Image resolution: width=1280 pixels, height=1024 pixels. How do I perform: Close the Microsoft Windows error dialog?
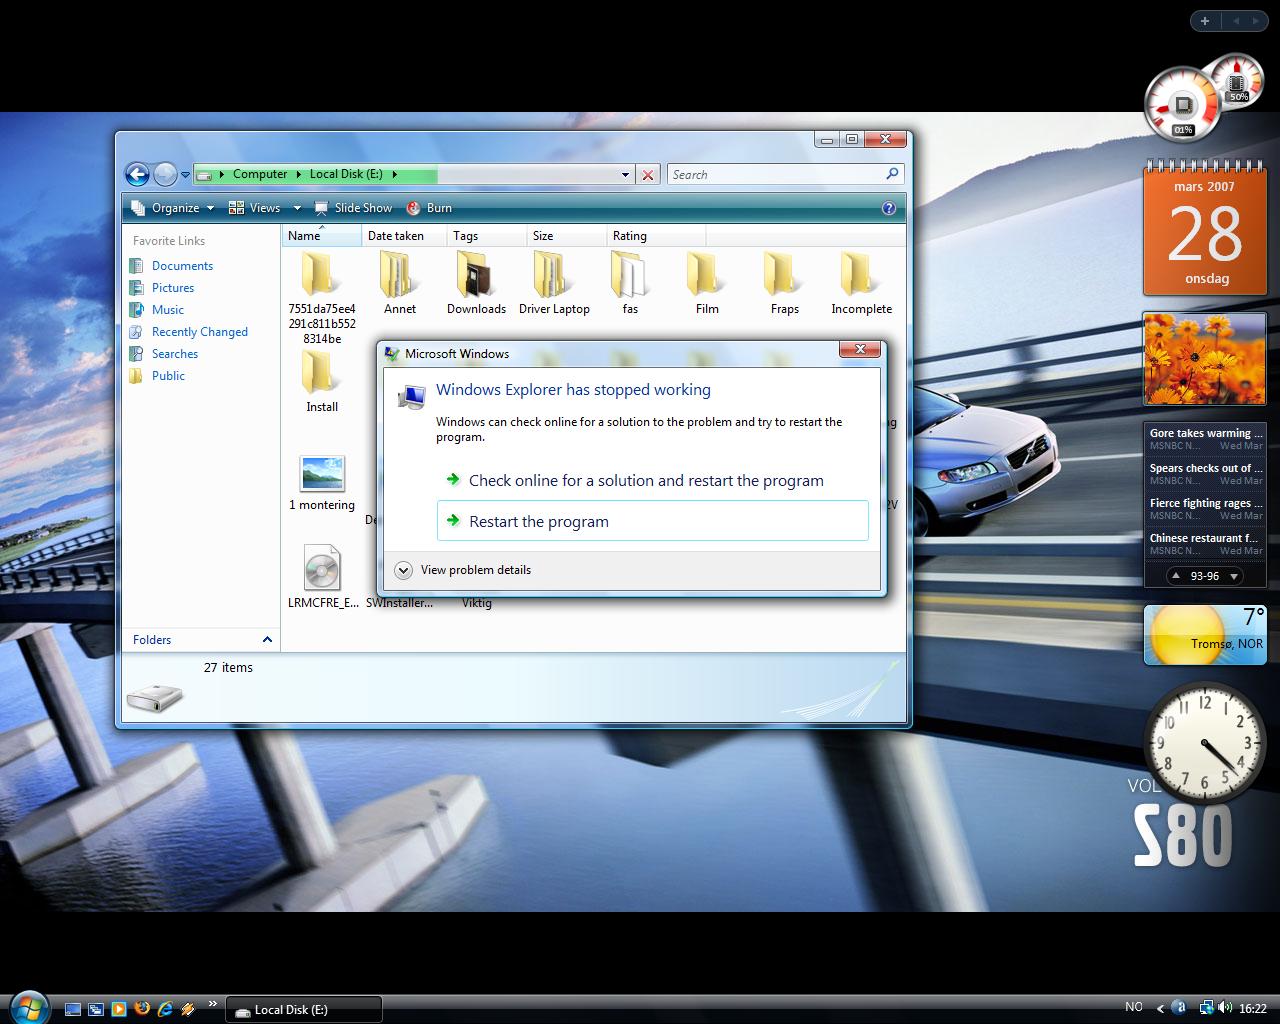859,349
